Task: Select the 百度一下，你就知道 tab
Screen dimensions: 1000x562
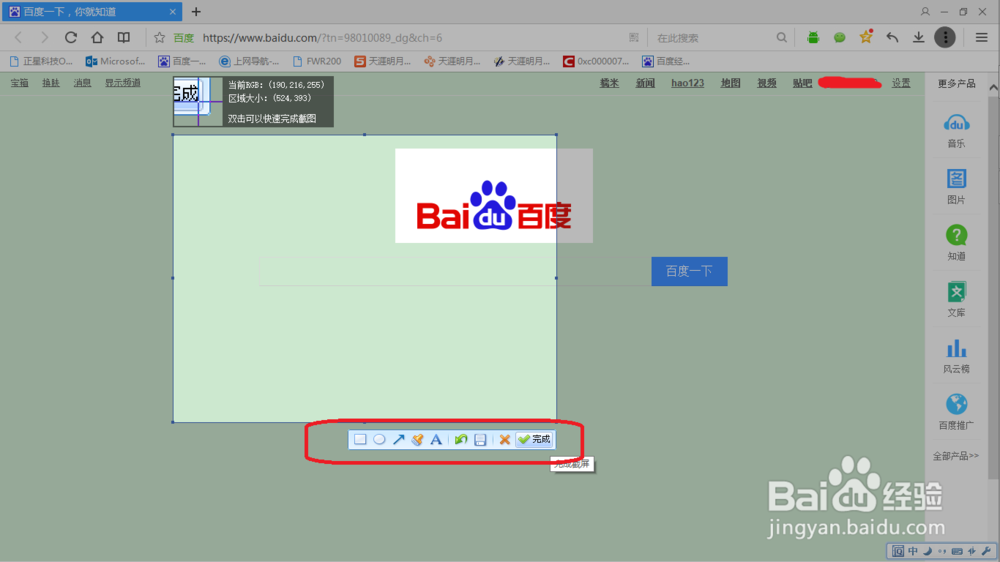Action: point(91,11)
